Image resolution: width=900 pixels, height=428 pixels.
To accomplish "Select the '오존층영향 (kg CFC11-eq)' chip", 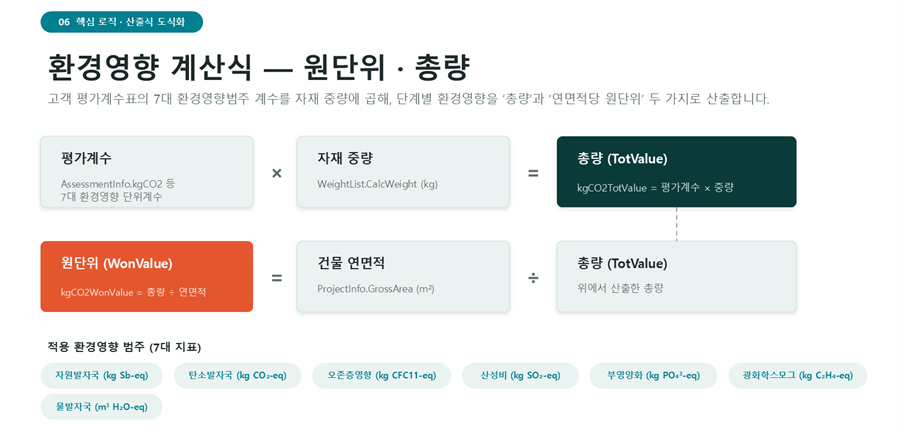I will (x=382, y=376).
